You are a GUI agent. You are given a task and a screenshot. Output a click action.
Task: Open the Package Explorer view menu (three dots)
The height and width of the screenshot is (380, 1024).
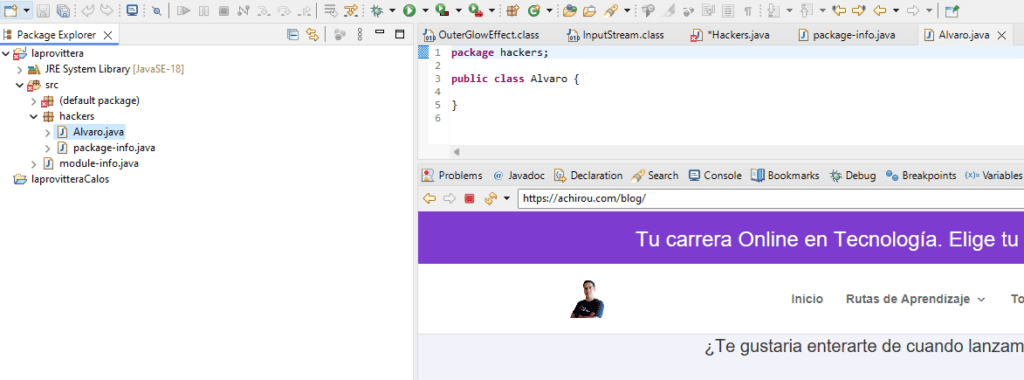pyautogui.click(x=360, y=35)
